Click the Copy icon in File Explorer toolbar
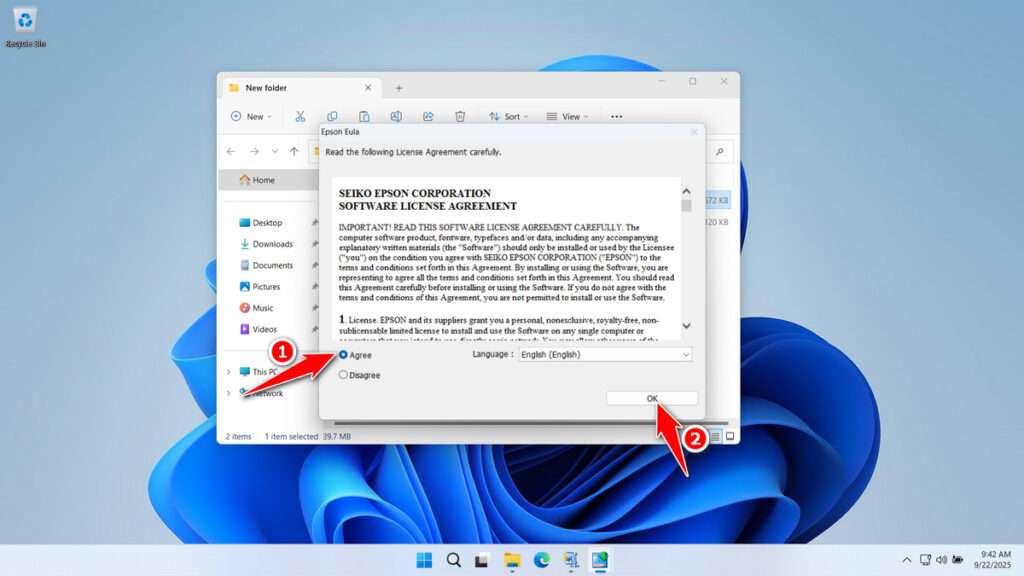The height and width of the screenshot is (576, 1024). tap(333, 116)
